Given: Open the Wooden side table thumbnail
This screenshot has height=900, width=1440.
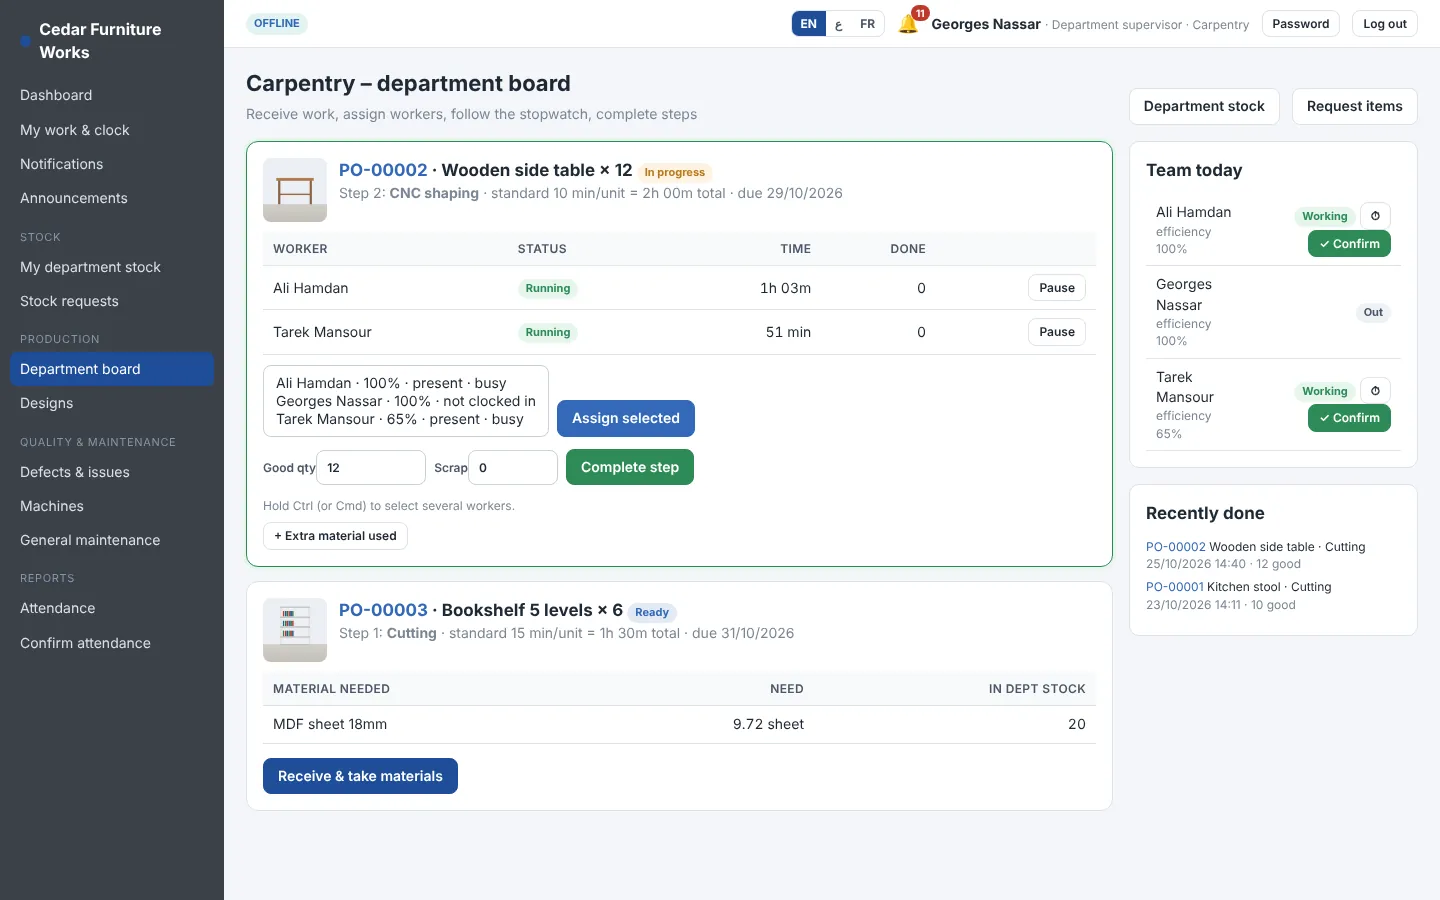Looking at the screenshot, I should 295,190.
